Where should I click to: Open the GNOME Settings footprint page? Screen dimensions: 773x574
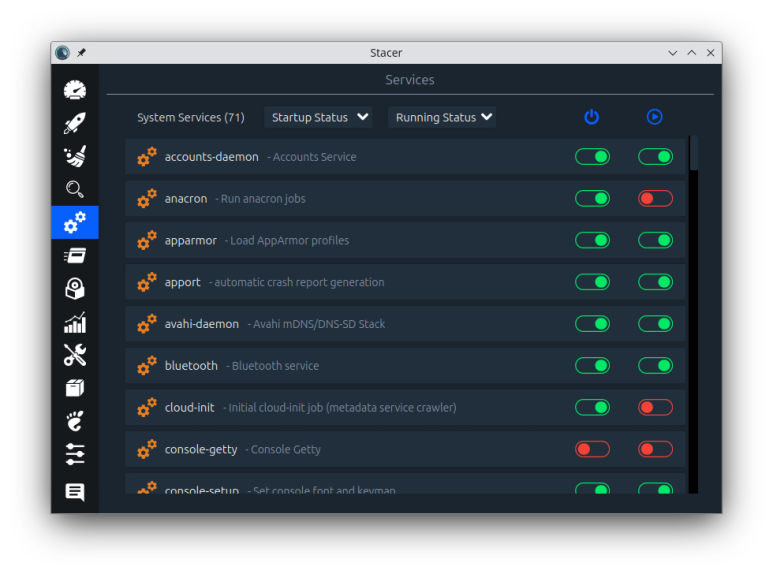pos(75,421)
